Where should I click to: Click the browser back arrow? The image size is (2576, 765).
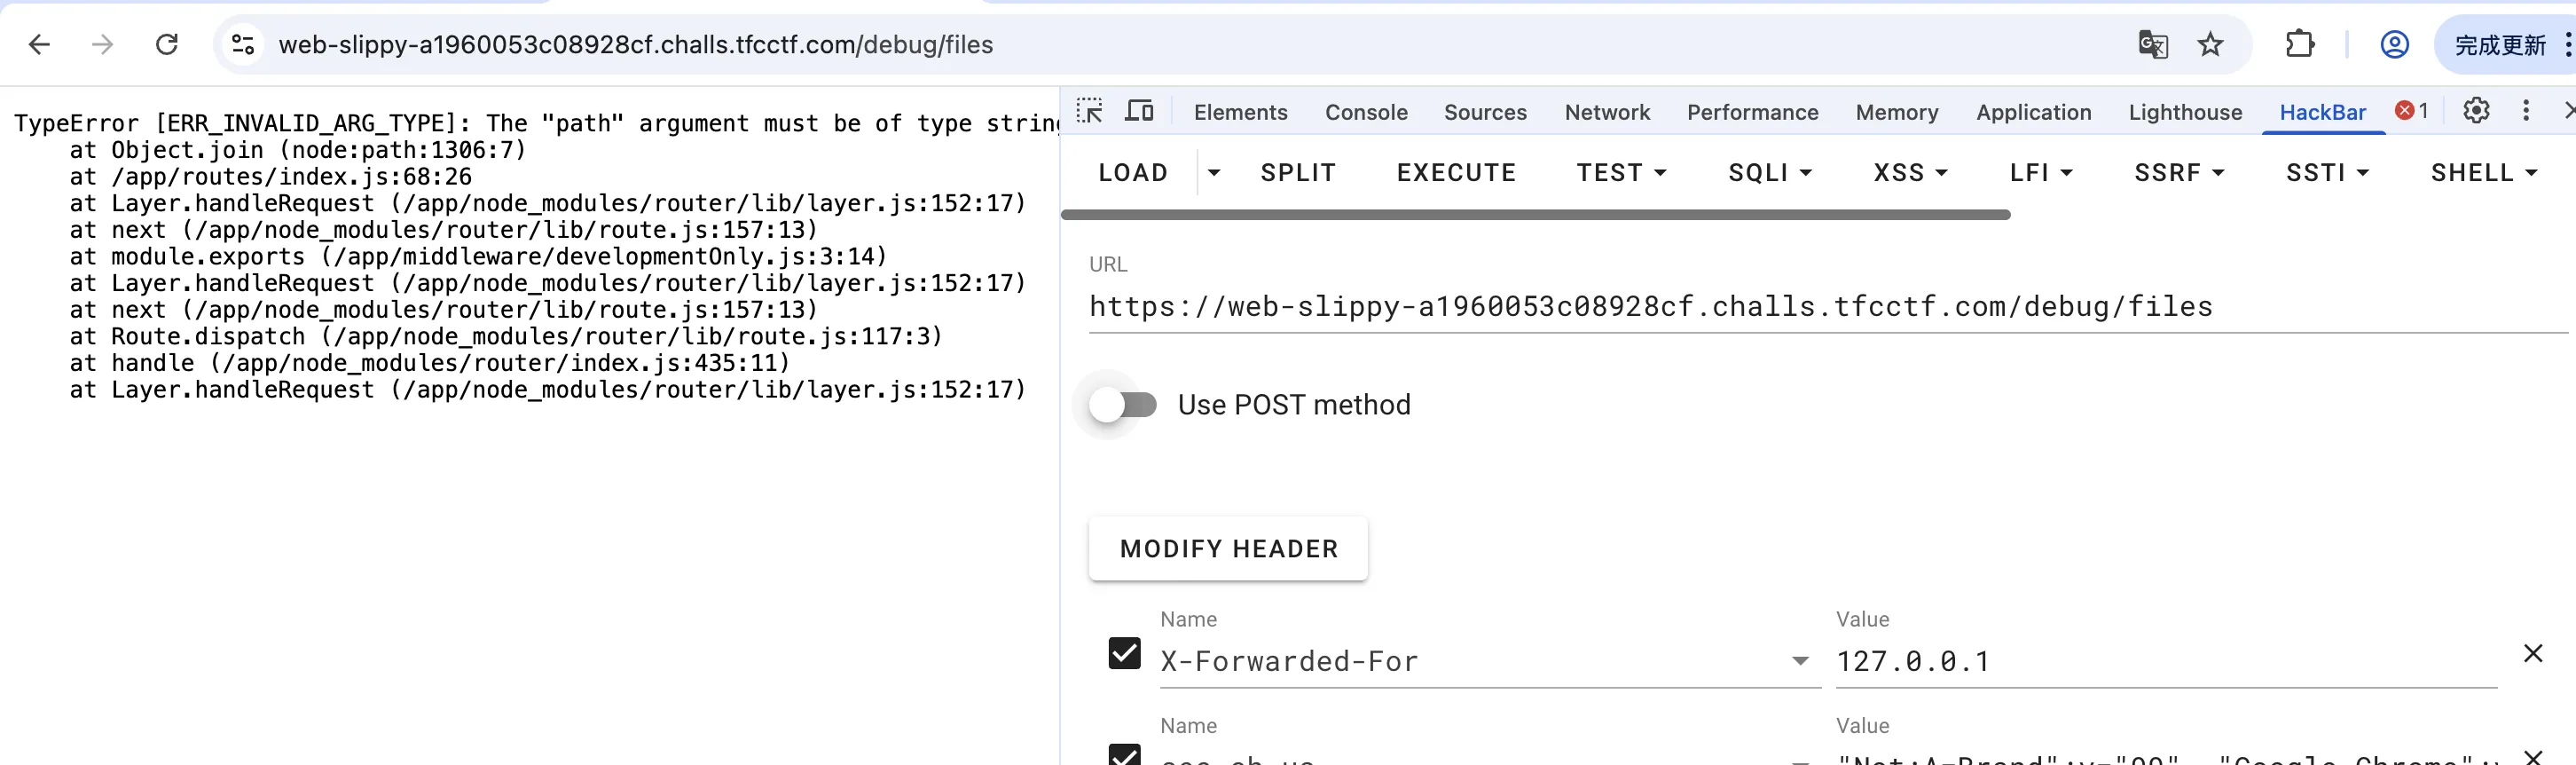pos(39,45)
